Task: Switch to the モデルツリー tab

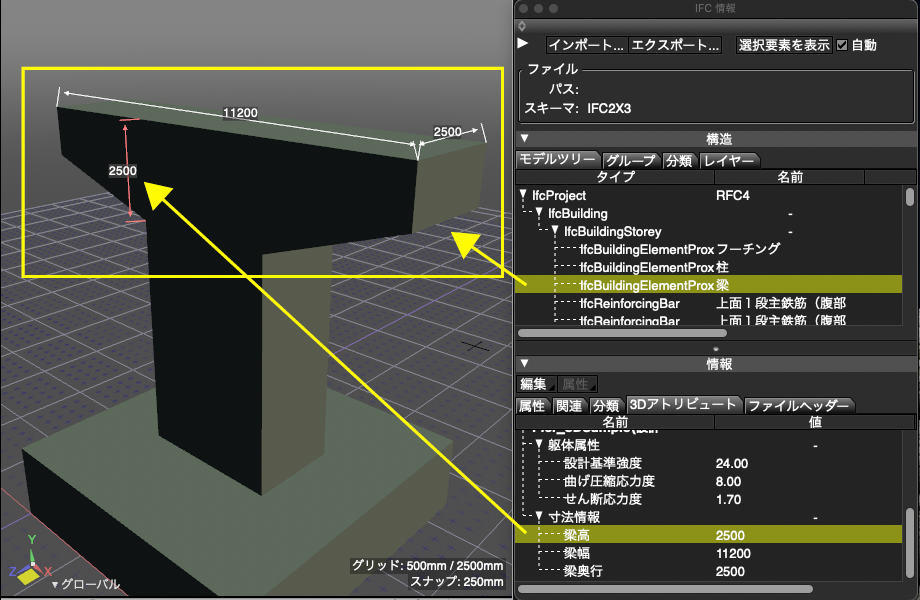Action: (557, 159)
